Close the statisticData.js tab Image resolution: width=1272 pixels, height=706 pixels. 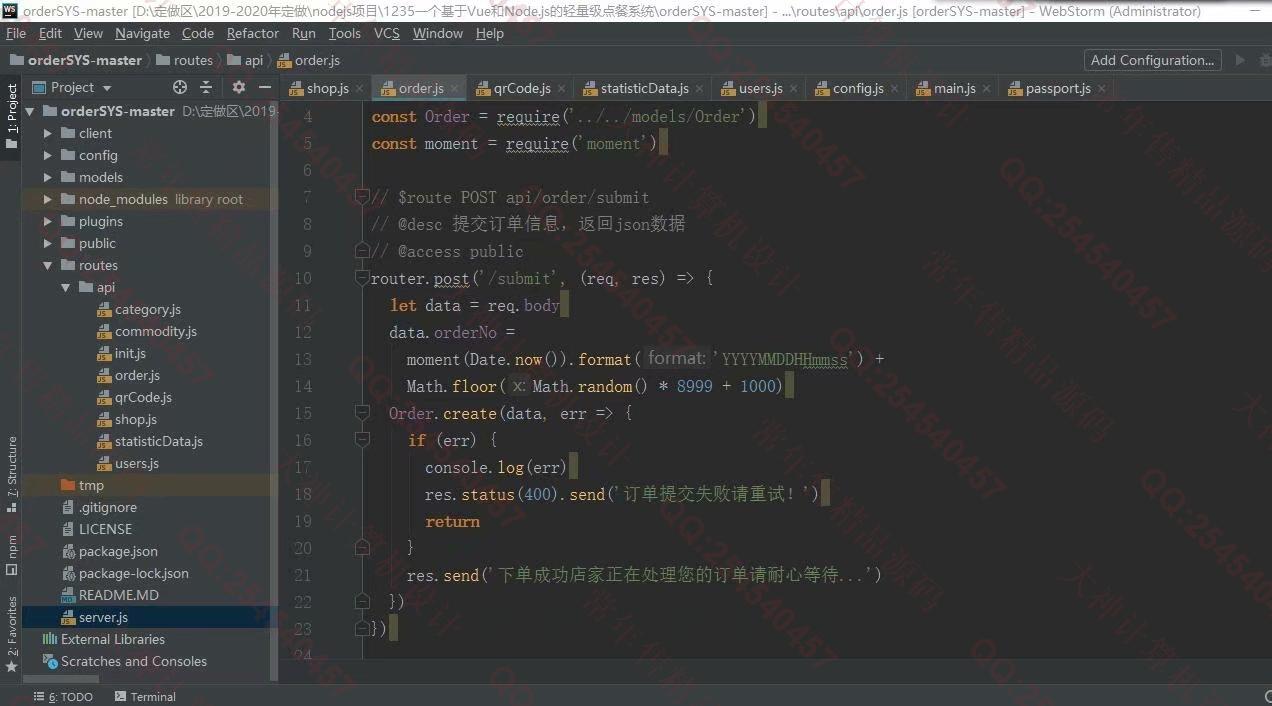[698, 89]
